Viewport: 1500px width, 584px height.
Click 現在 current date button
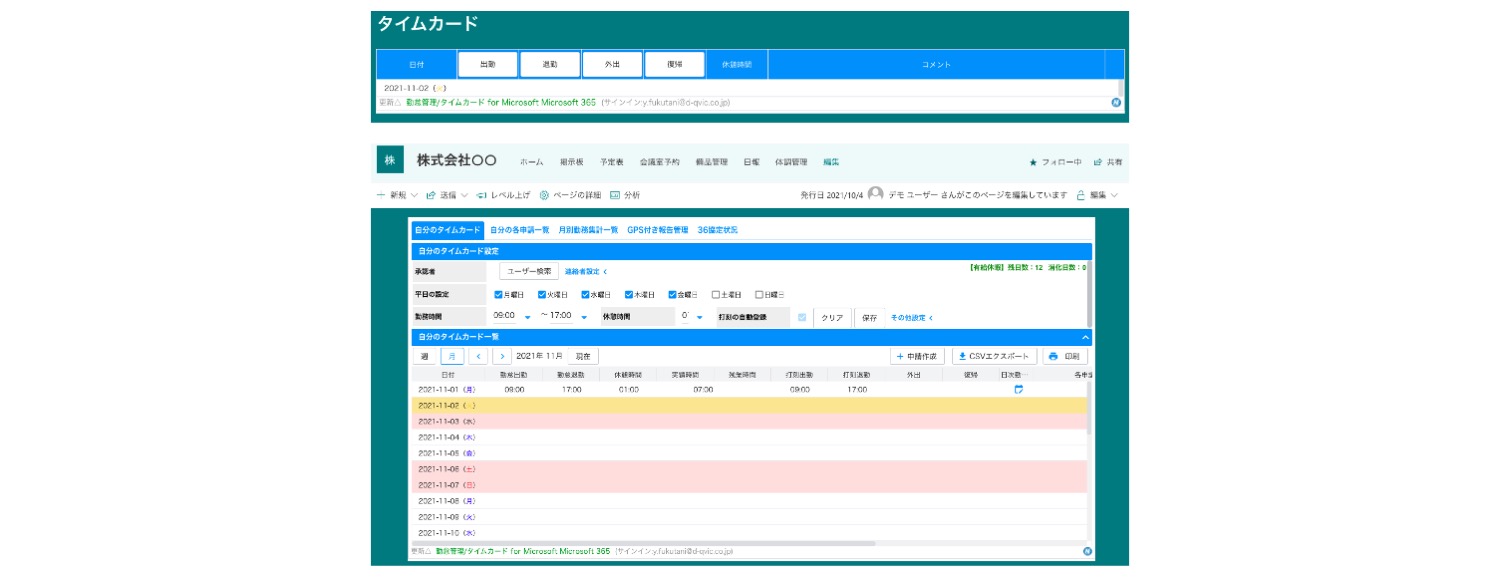click(x=584, y=356)
